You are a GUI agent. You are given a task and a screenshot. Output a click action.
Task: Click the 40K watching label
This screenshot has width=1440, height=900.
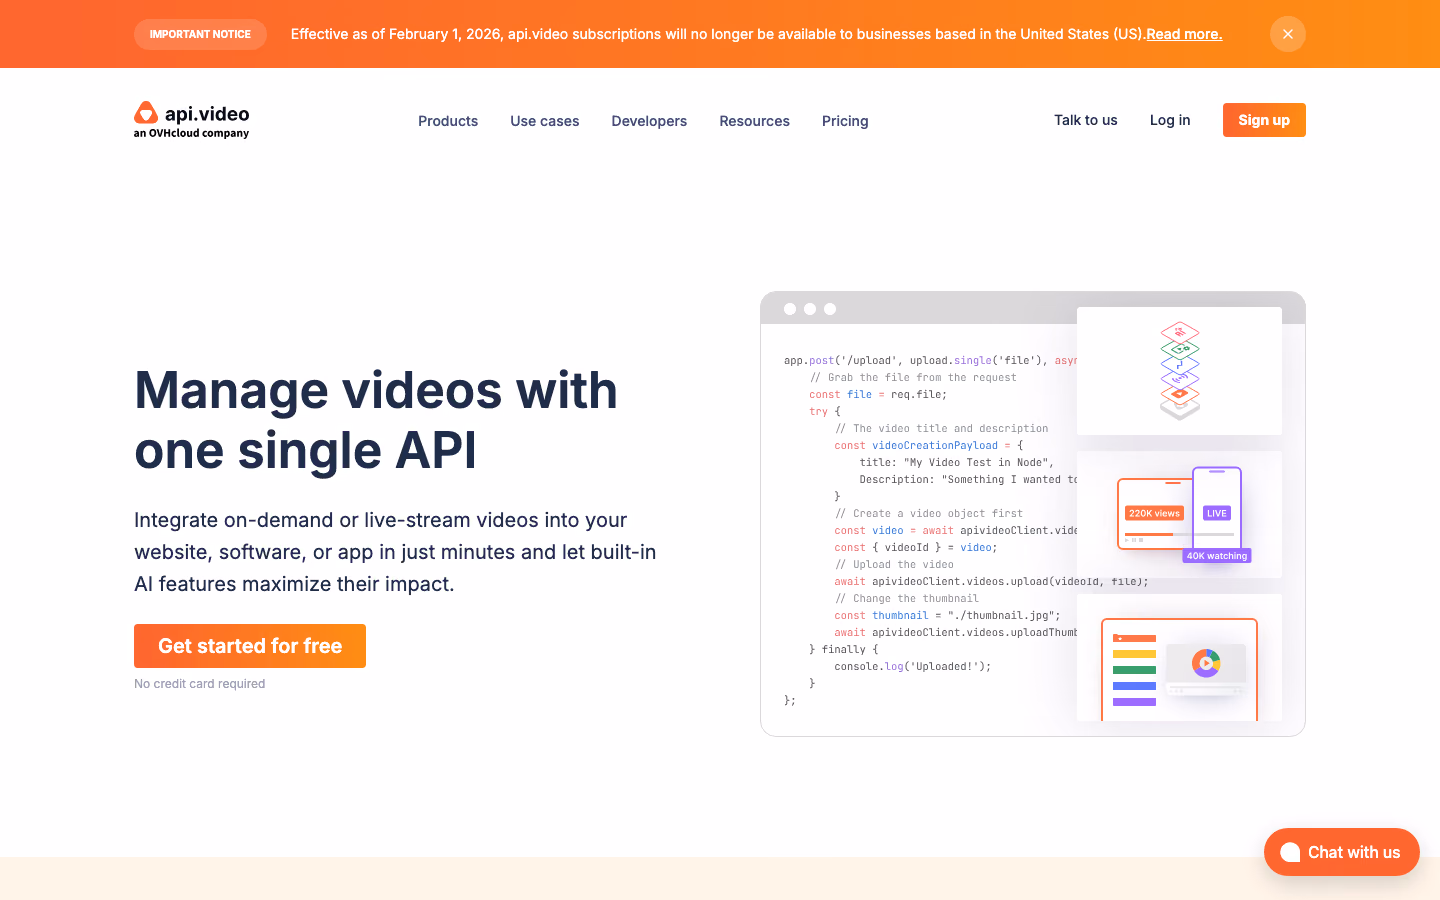[x=1217, y=556]
